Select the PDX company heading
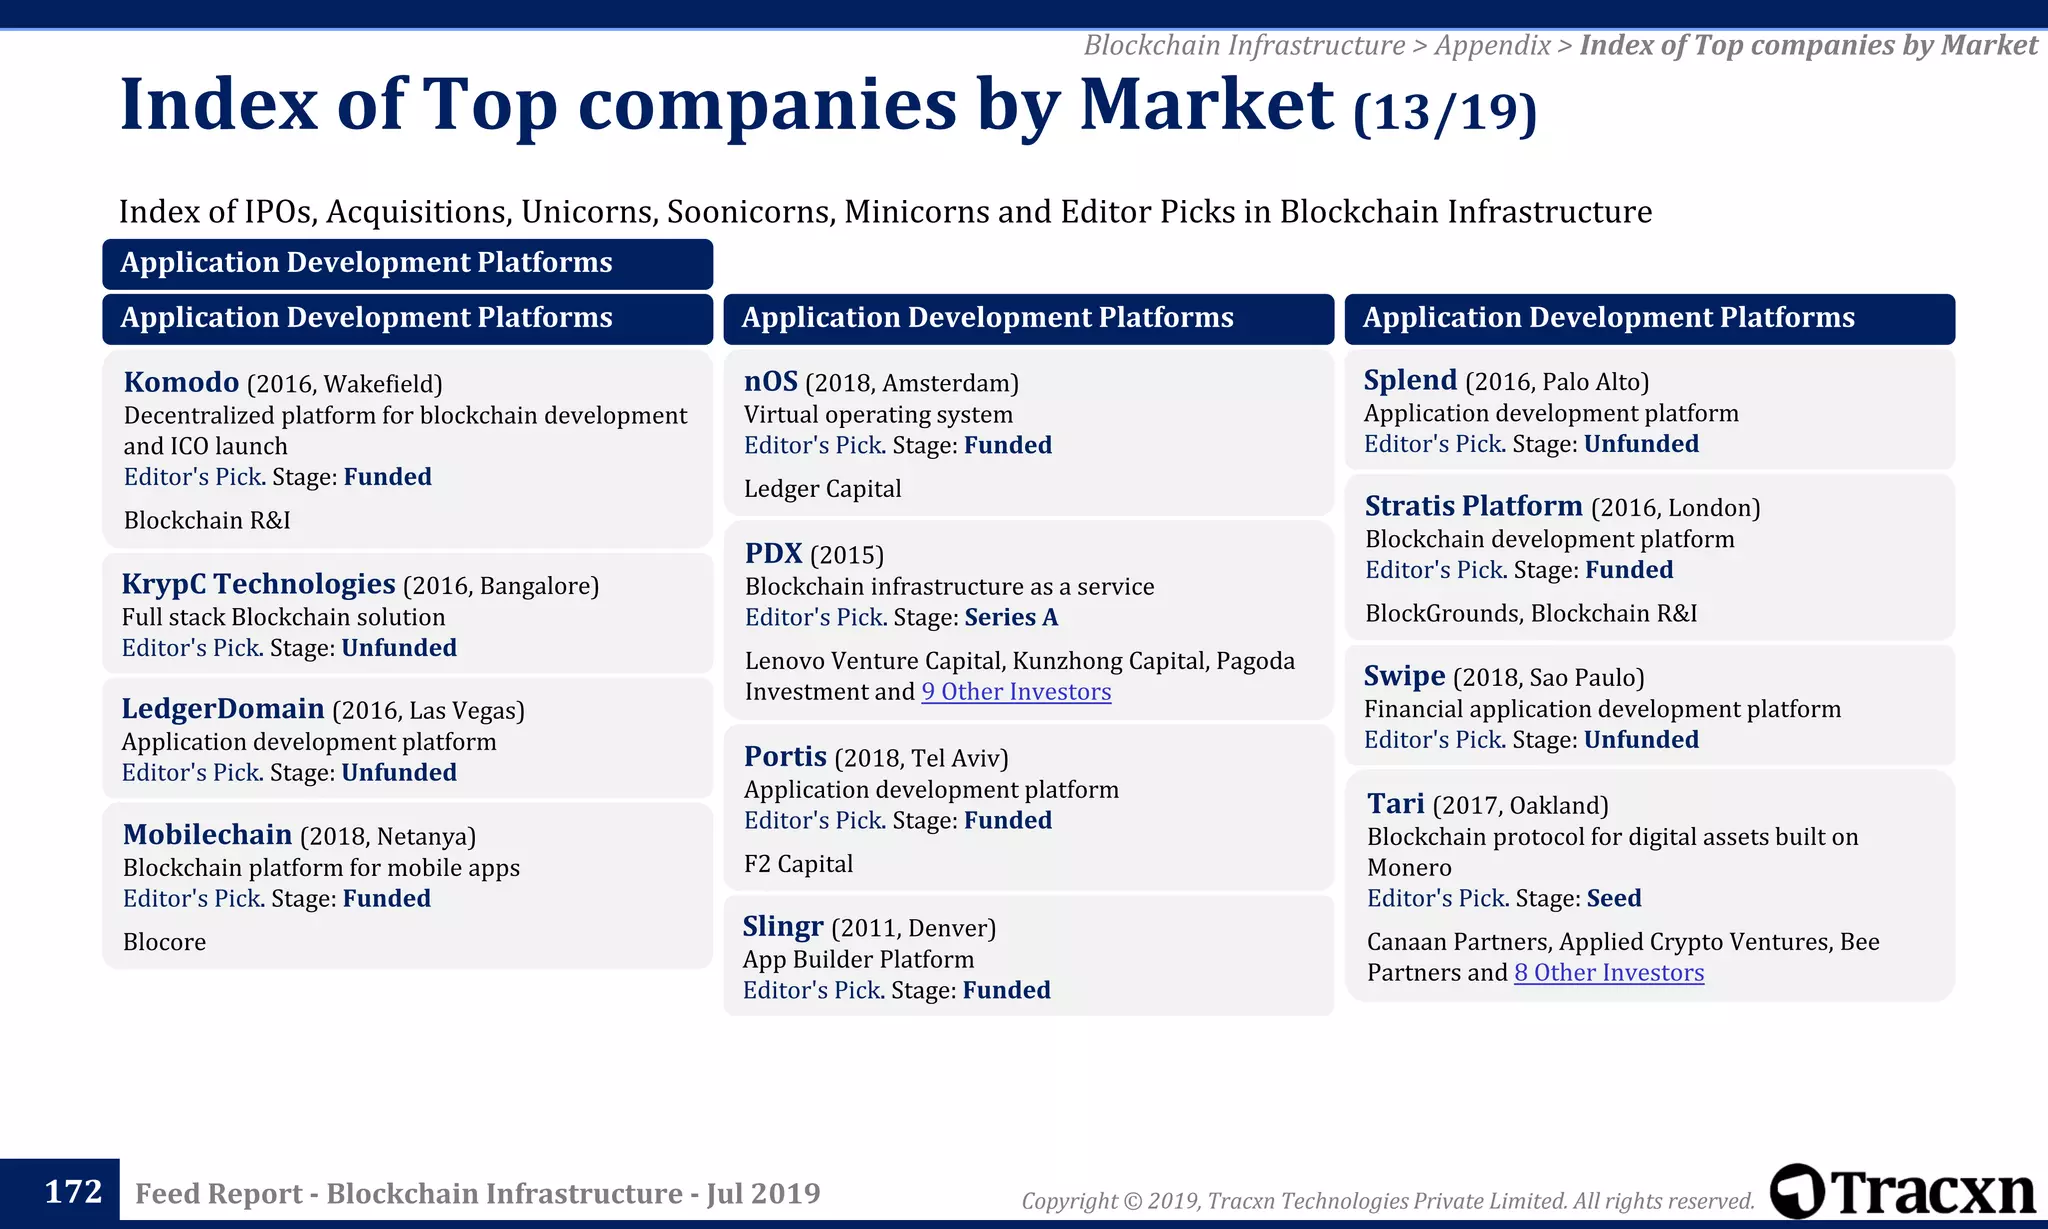Screen dimensions: 2048x1229 click(x=774, y=553)
